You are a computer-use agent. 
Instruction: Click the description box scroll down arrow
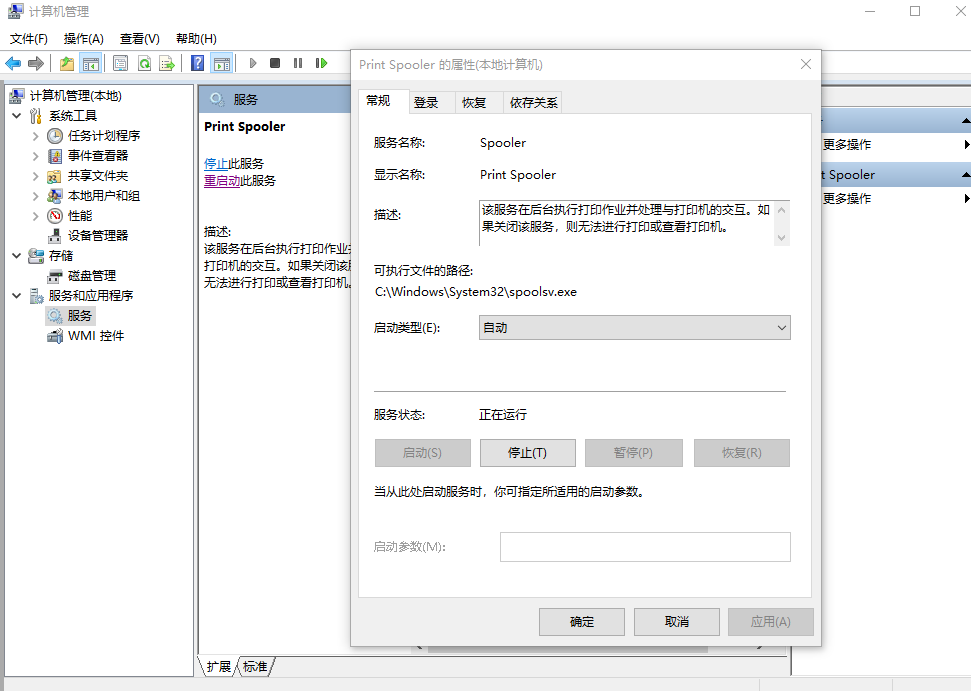(782, 238)
